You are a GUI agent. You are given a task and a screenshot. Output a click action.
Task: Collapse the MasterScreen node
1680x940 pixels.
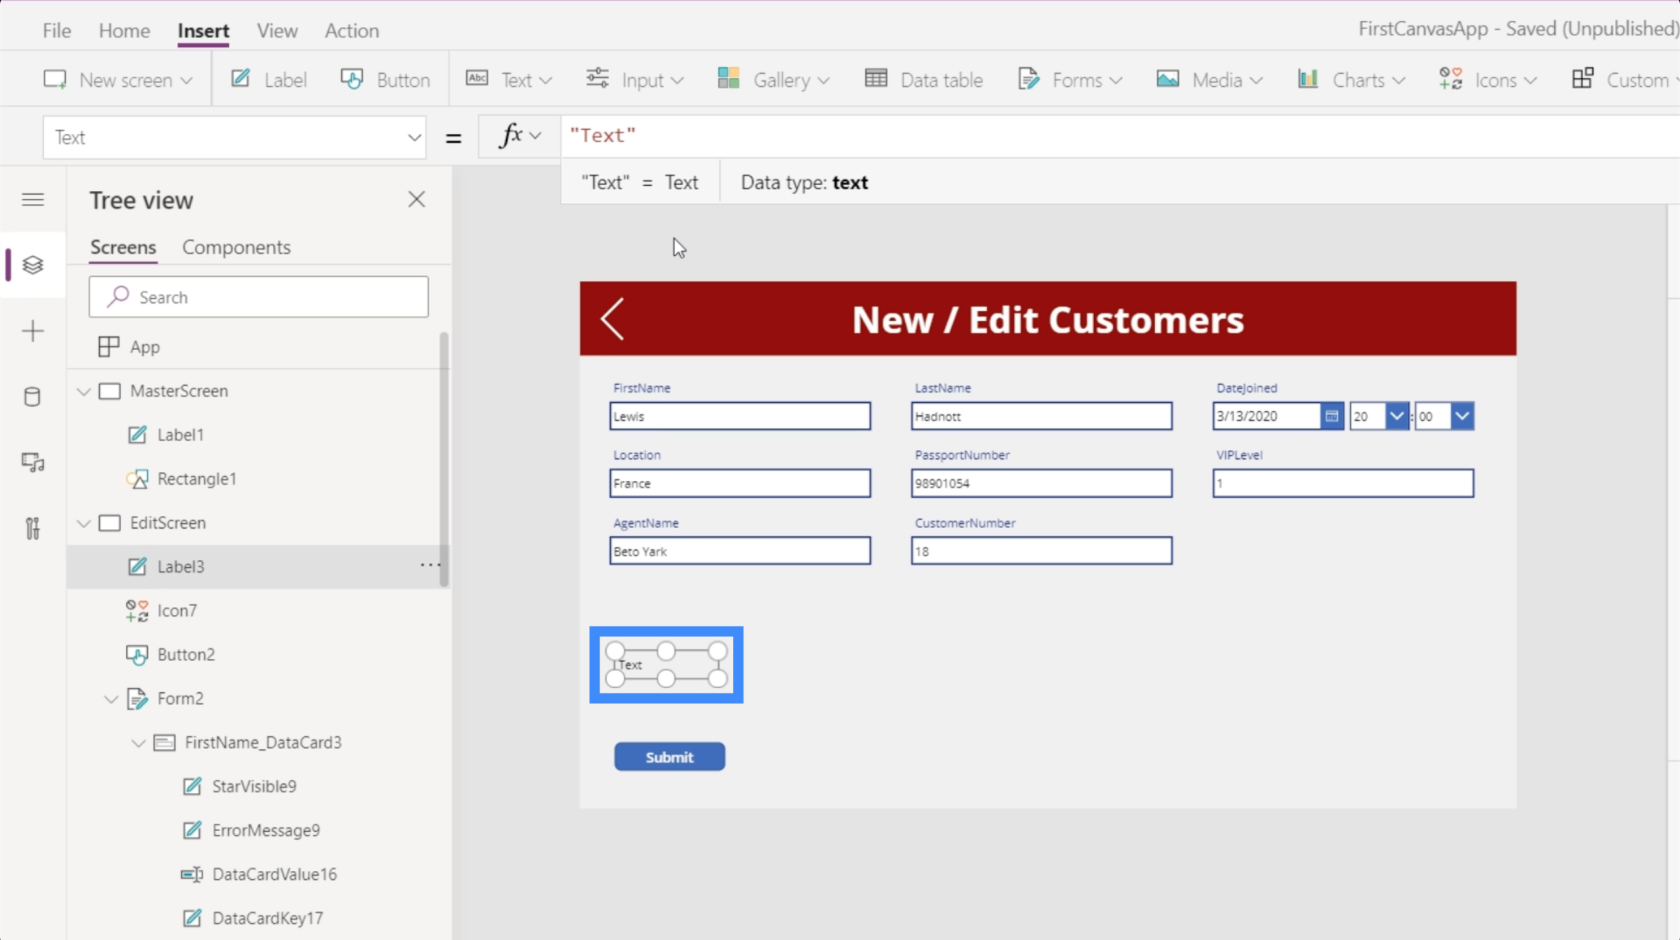pyautogui.click(x=84, y=391)
